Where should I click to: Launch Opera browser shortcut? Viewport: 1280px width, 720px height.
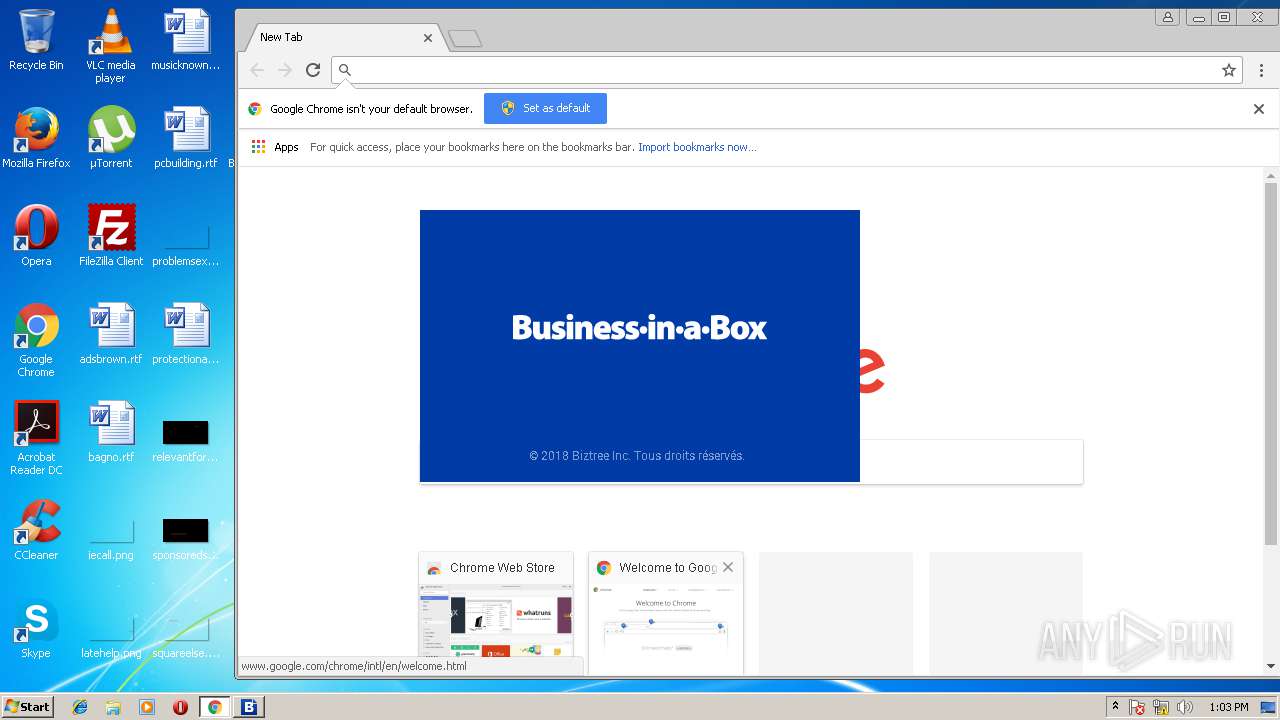(x=36, y=235)
